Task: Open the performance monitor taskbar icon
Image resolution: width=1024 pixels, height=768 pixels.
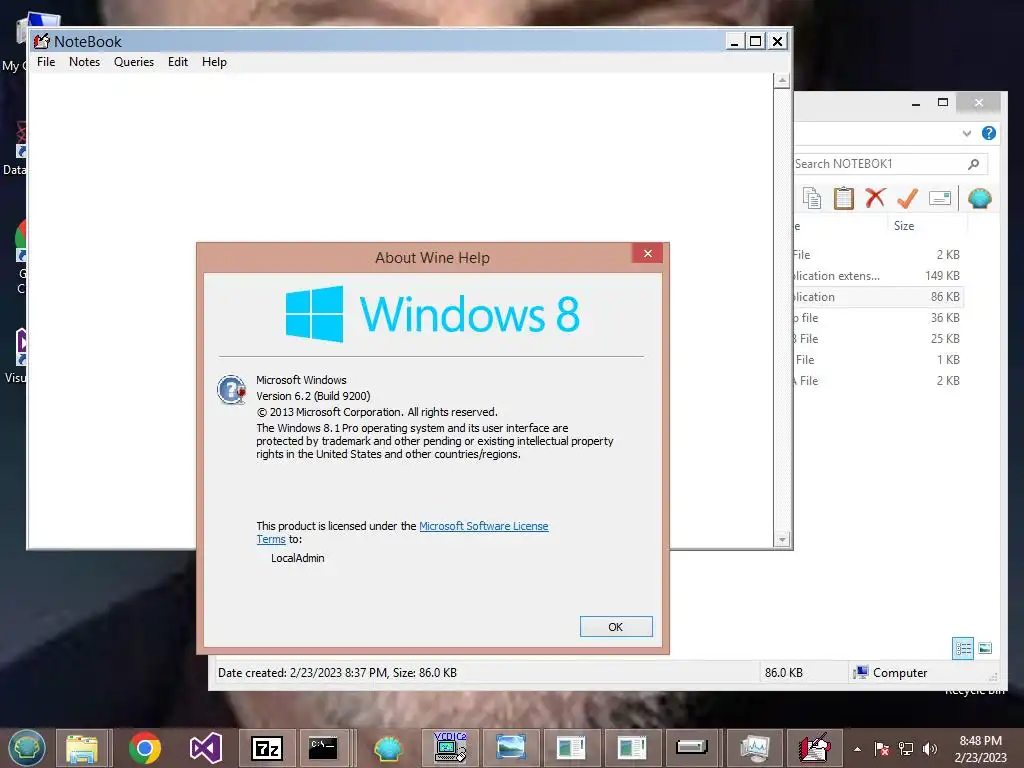Action: [x=754, y=748]
